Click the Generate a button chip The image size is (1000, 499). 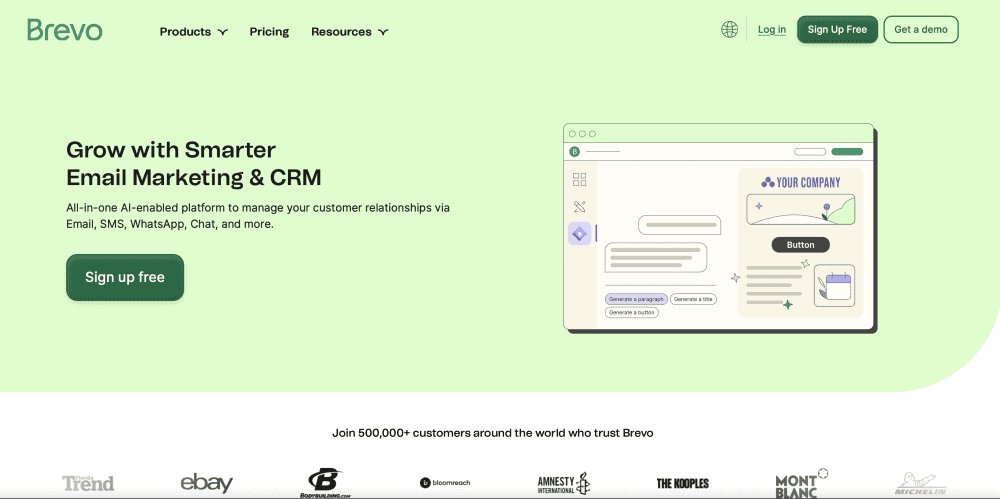[x=631, y=313]
